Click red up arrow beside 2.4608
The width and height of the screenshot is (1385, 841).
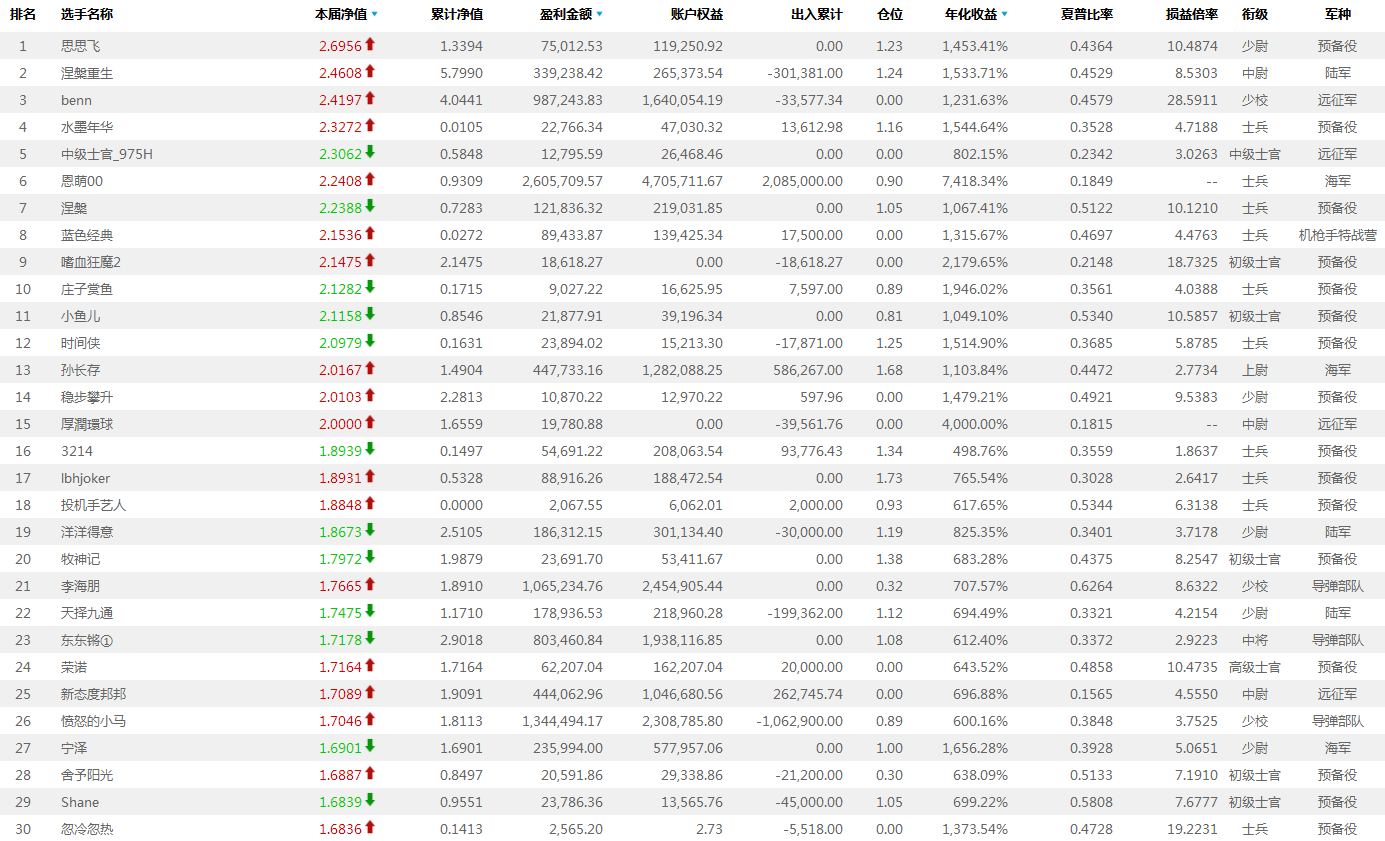point(370,71)
